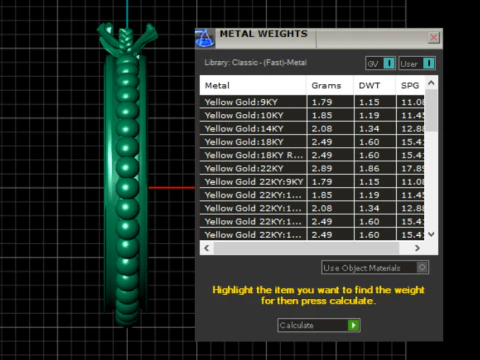Sort by the DWT column header
This screenshot has height=360, width=480.
[374, 86]
